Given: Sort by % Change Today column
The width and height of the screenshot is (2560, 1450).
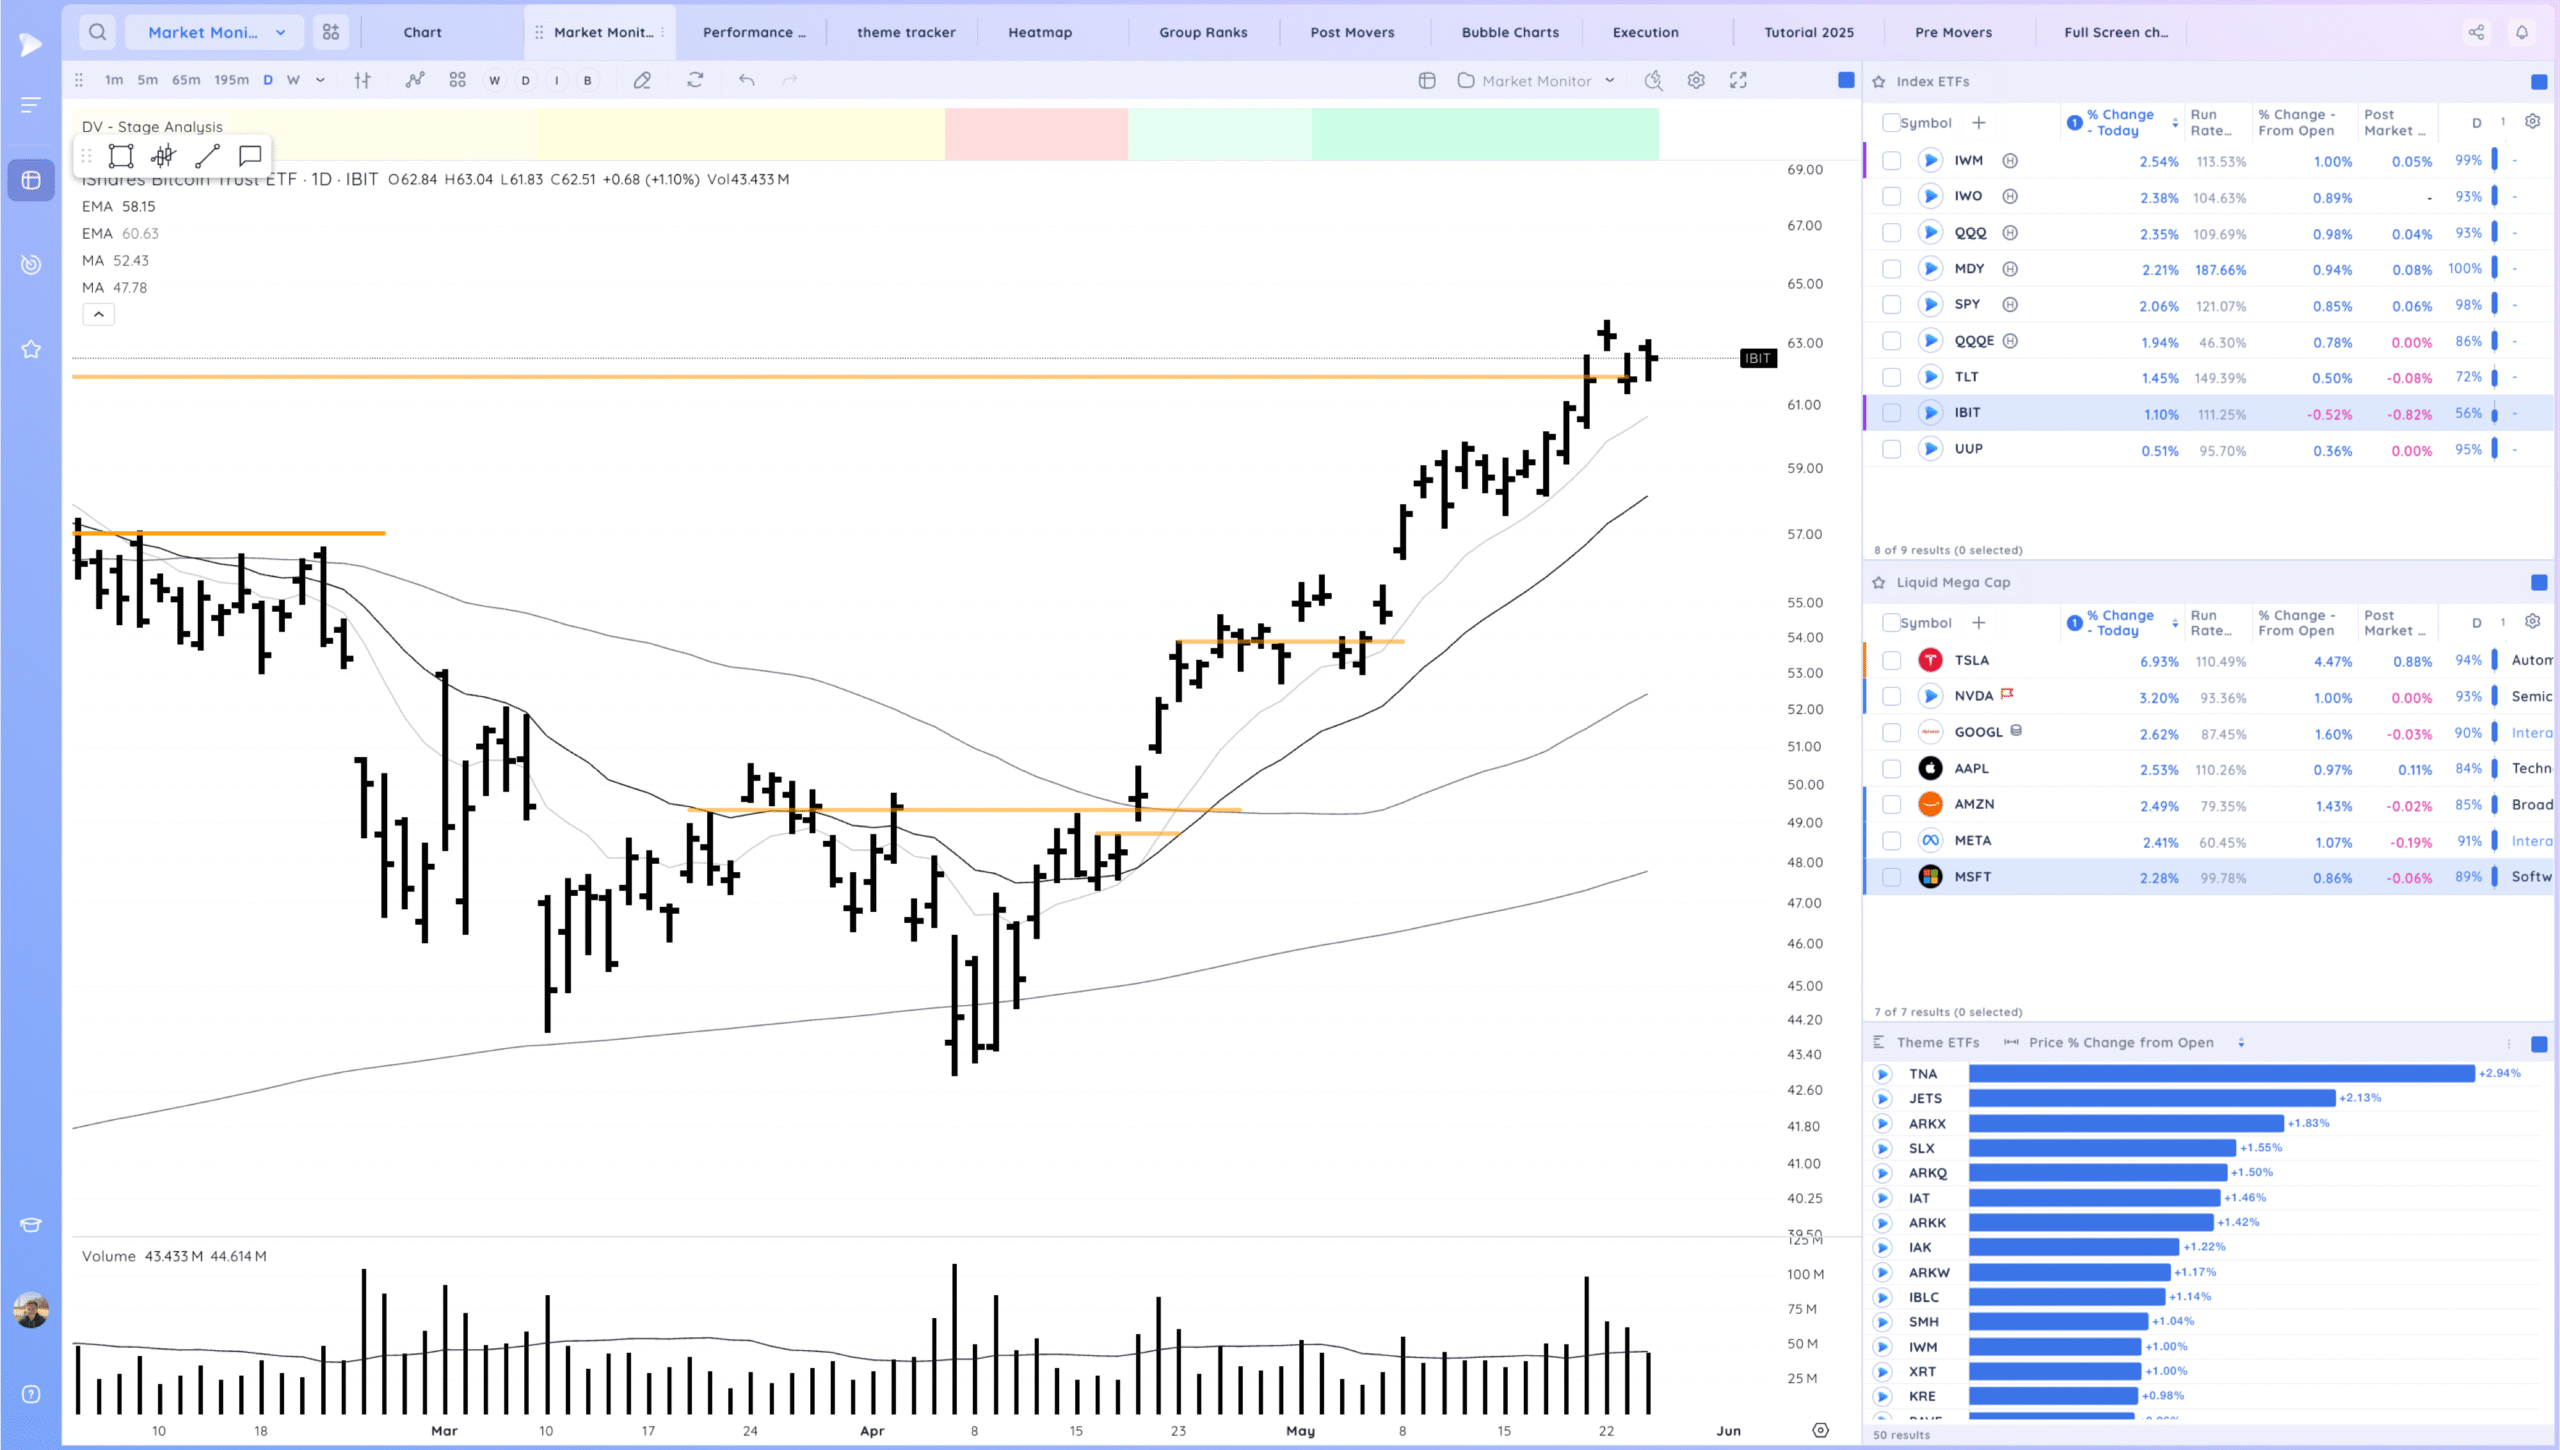Looking at the screenshot, I should pos(2119,122).
